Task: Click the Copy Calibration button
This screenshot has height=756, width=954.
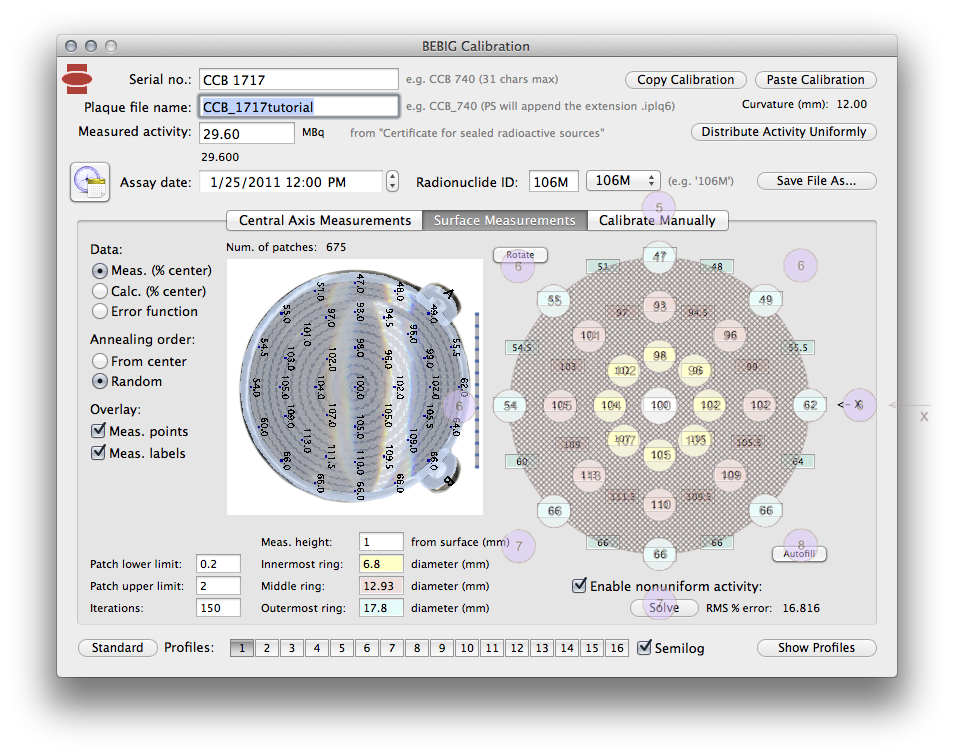Action: (x=685, y=80)
